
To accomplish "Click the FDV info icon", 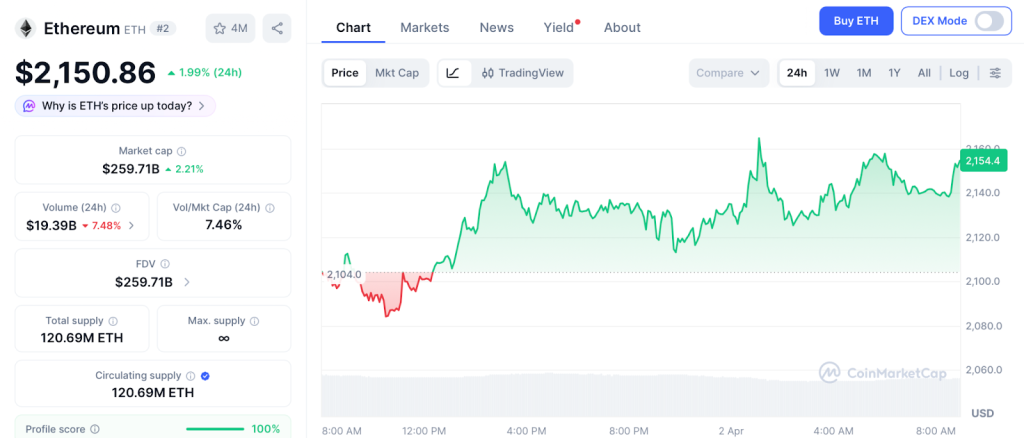I will [x=165, y=264].
